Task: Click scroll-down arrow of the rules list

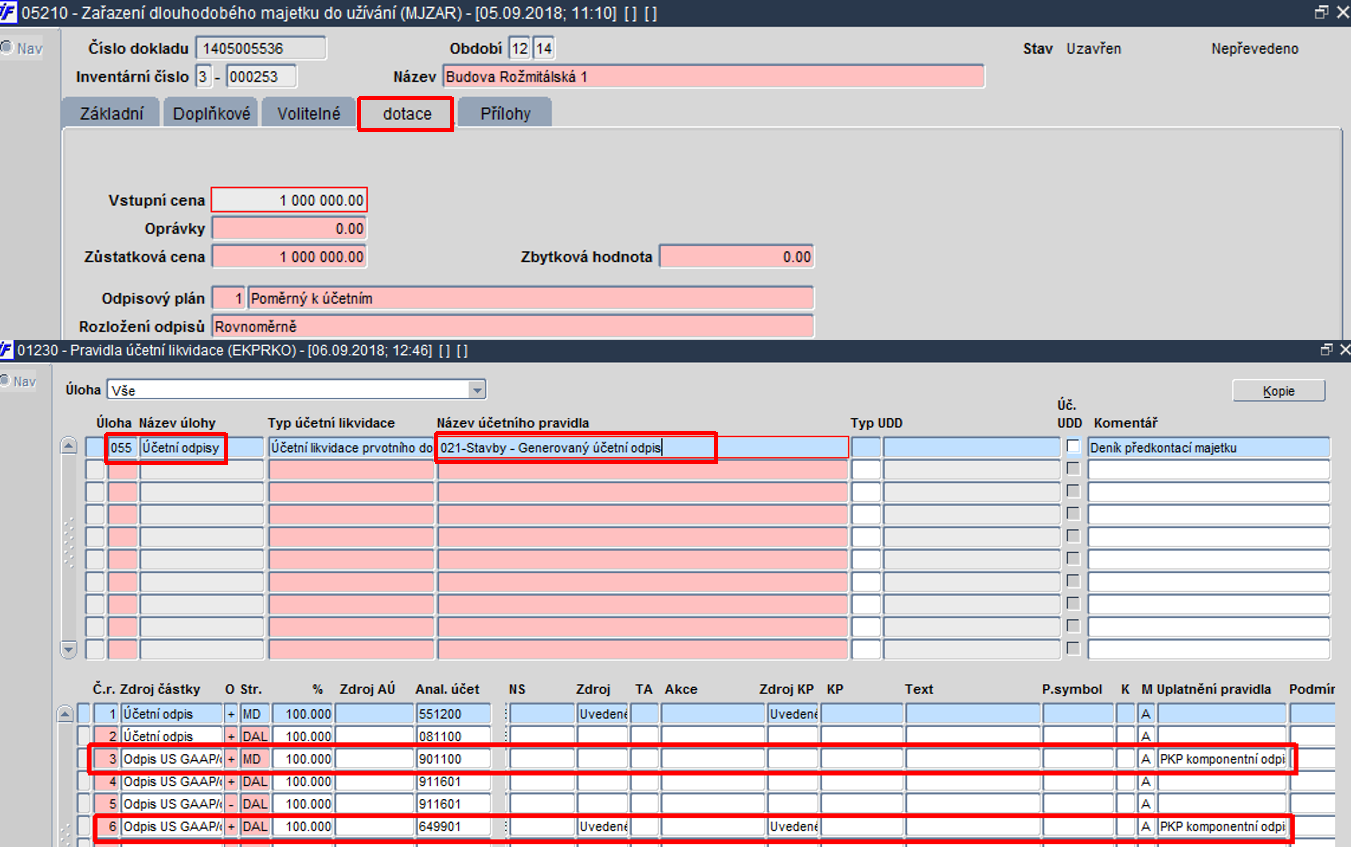Action: 68,649
